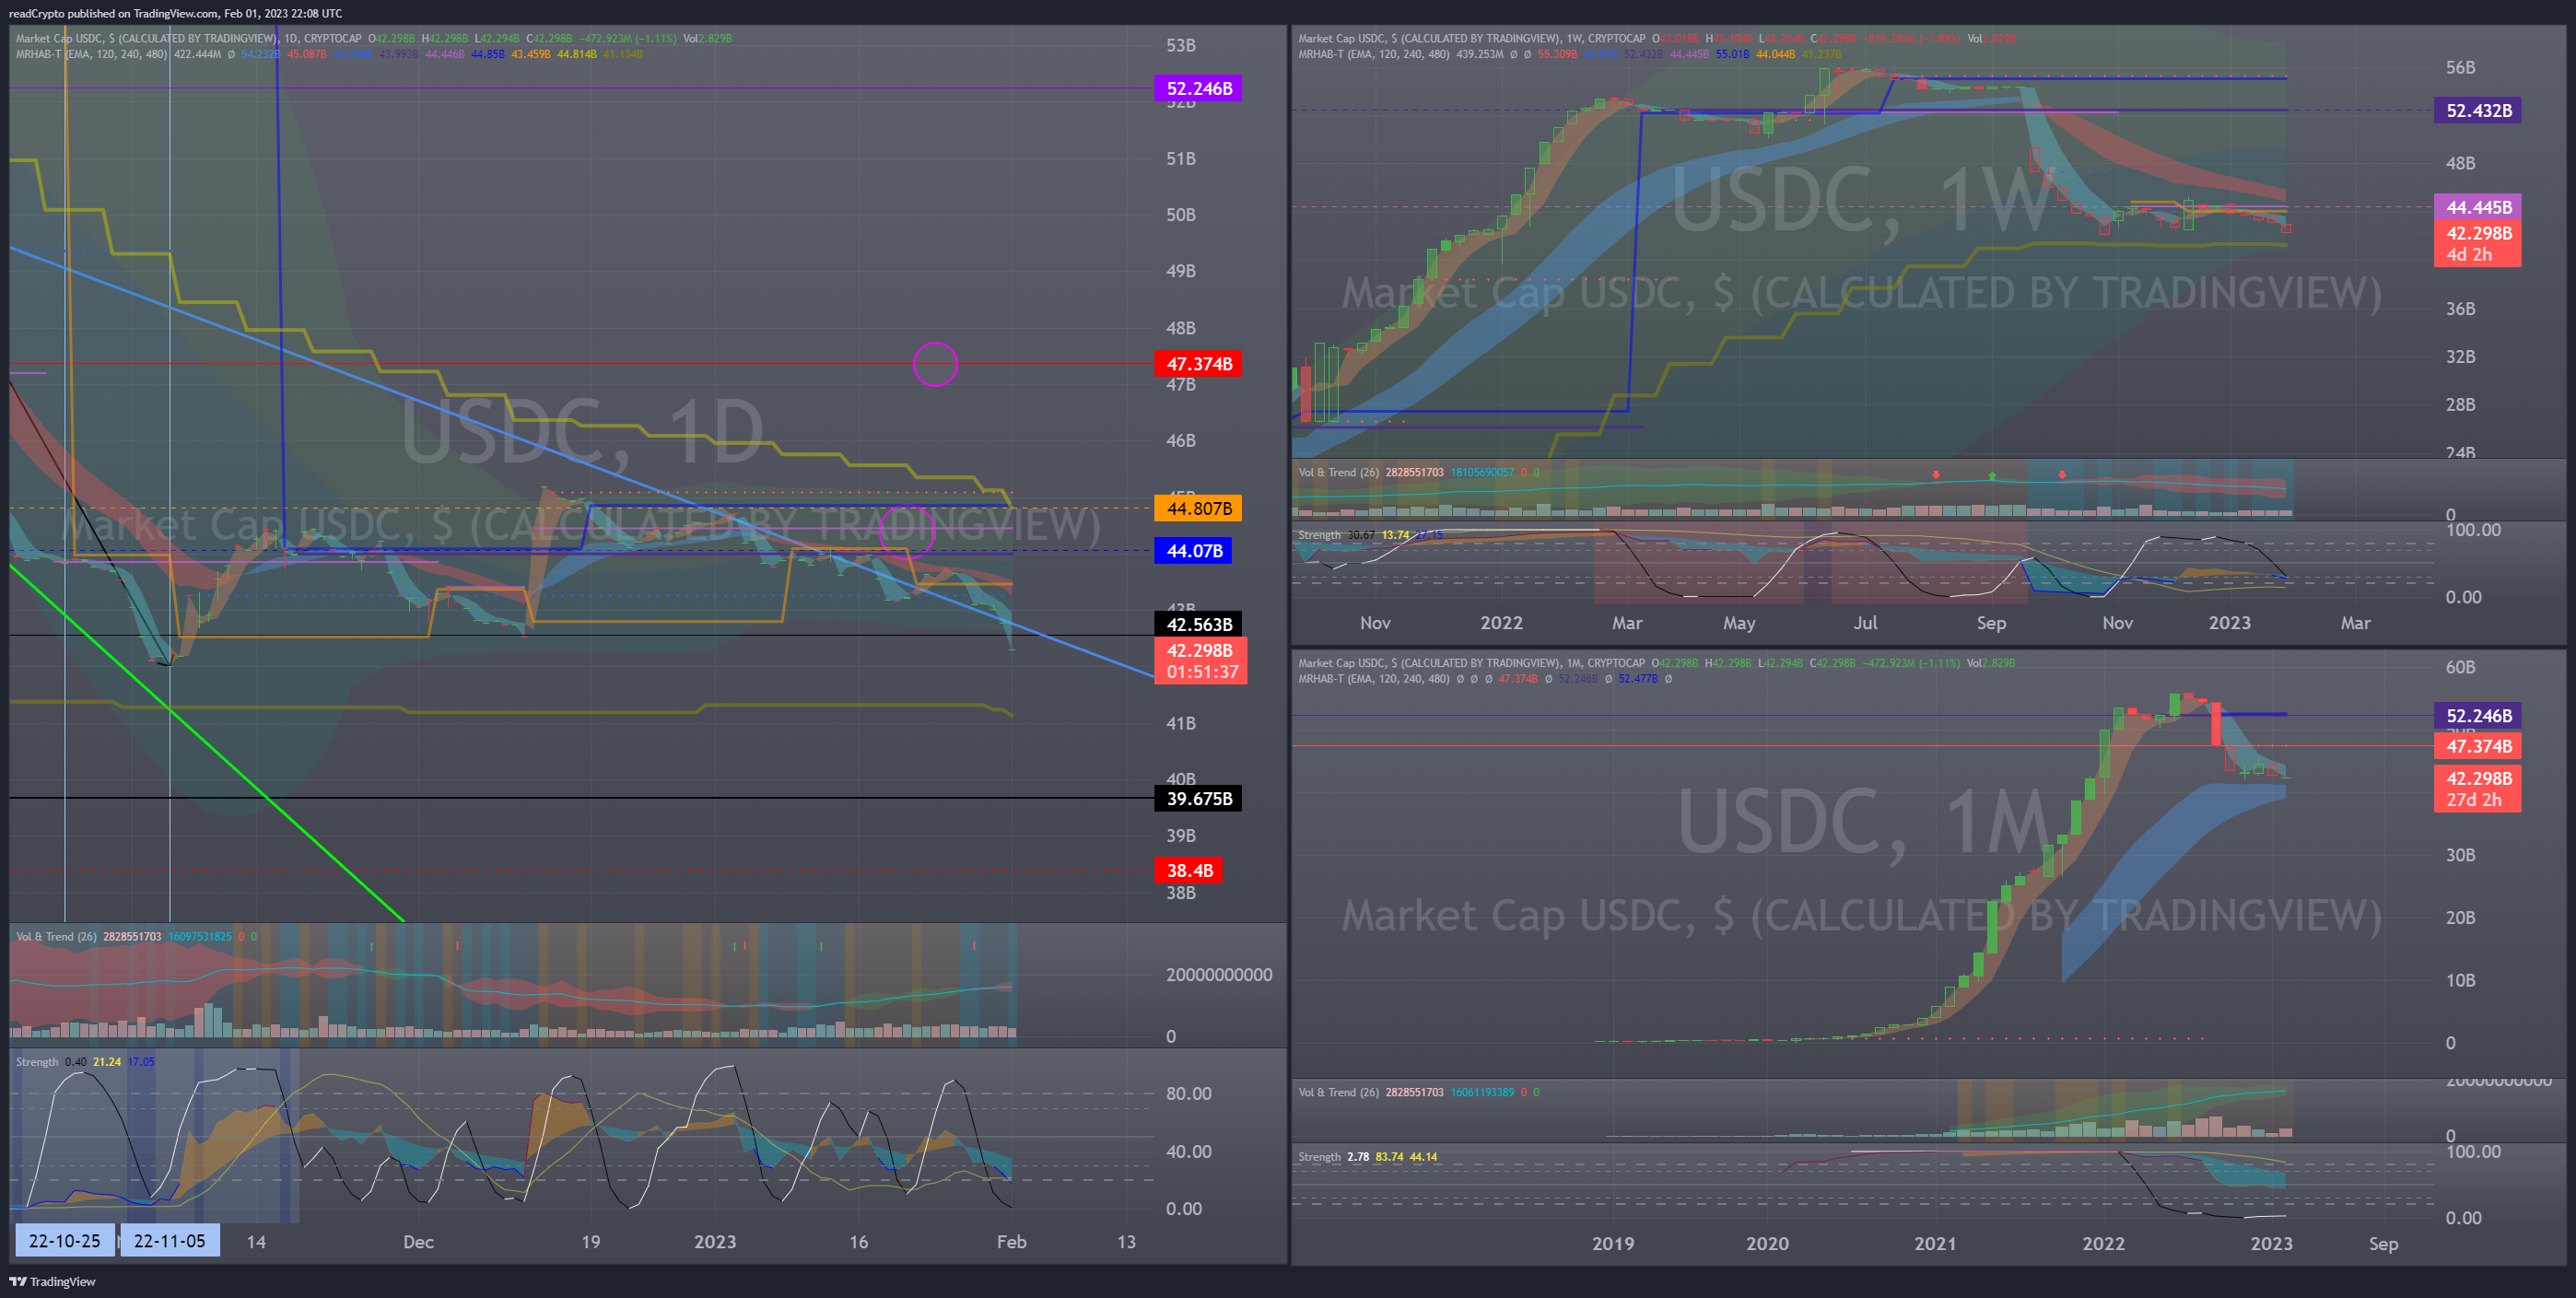Click 'Dec' on the 1D time axis
The image size is (2576, 1298).
point(418,1241)
